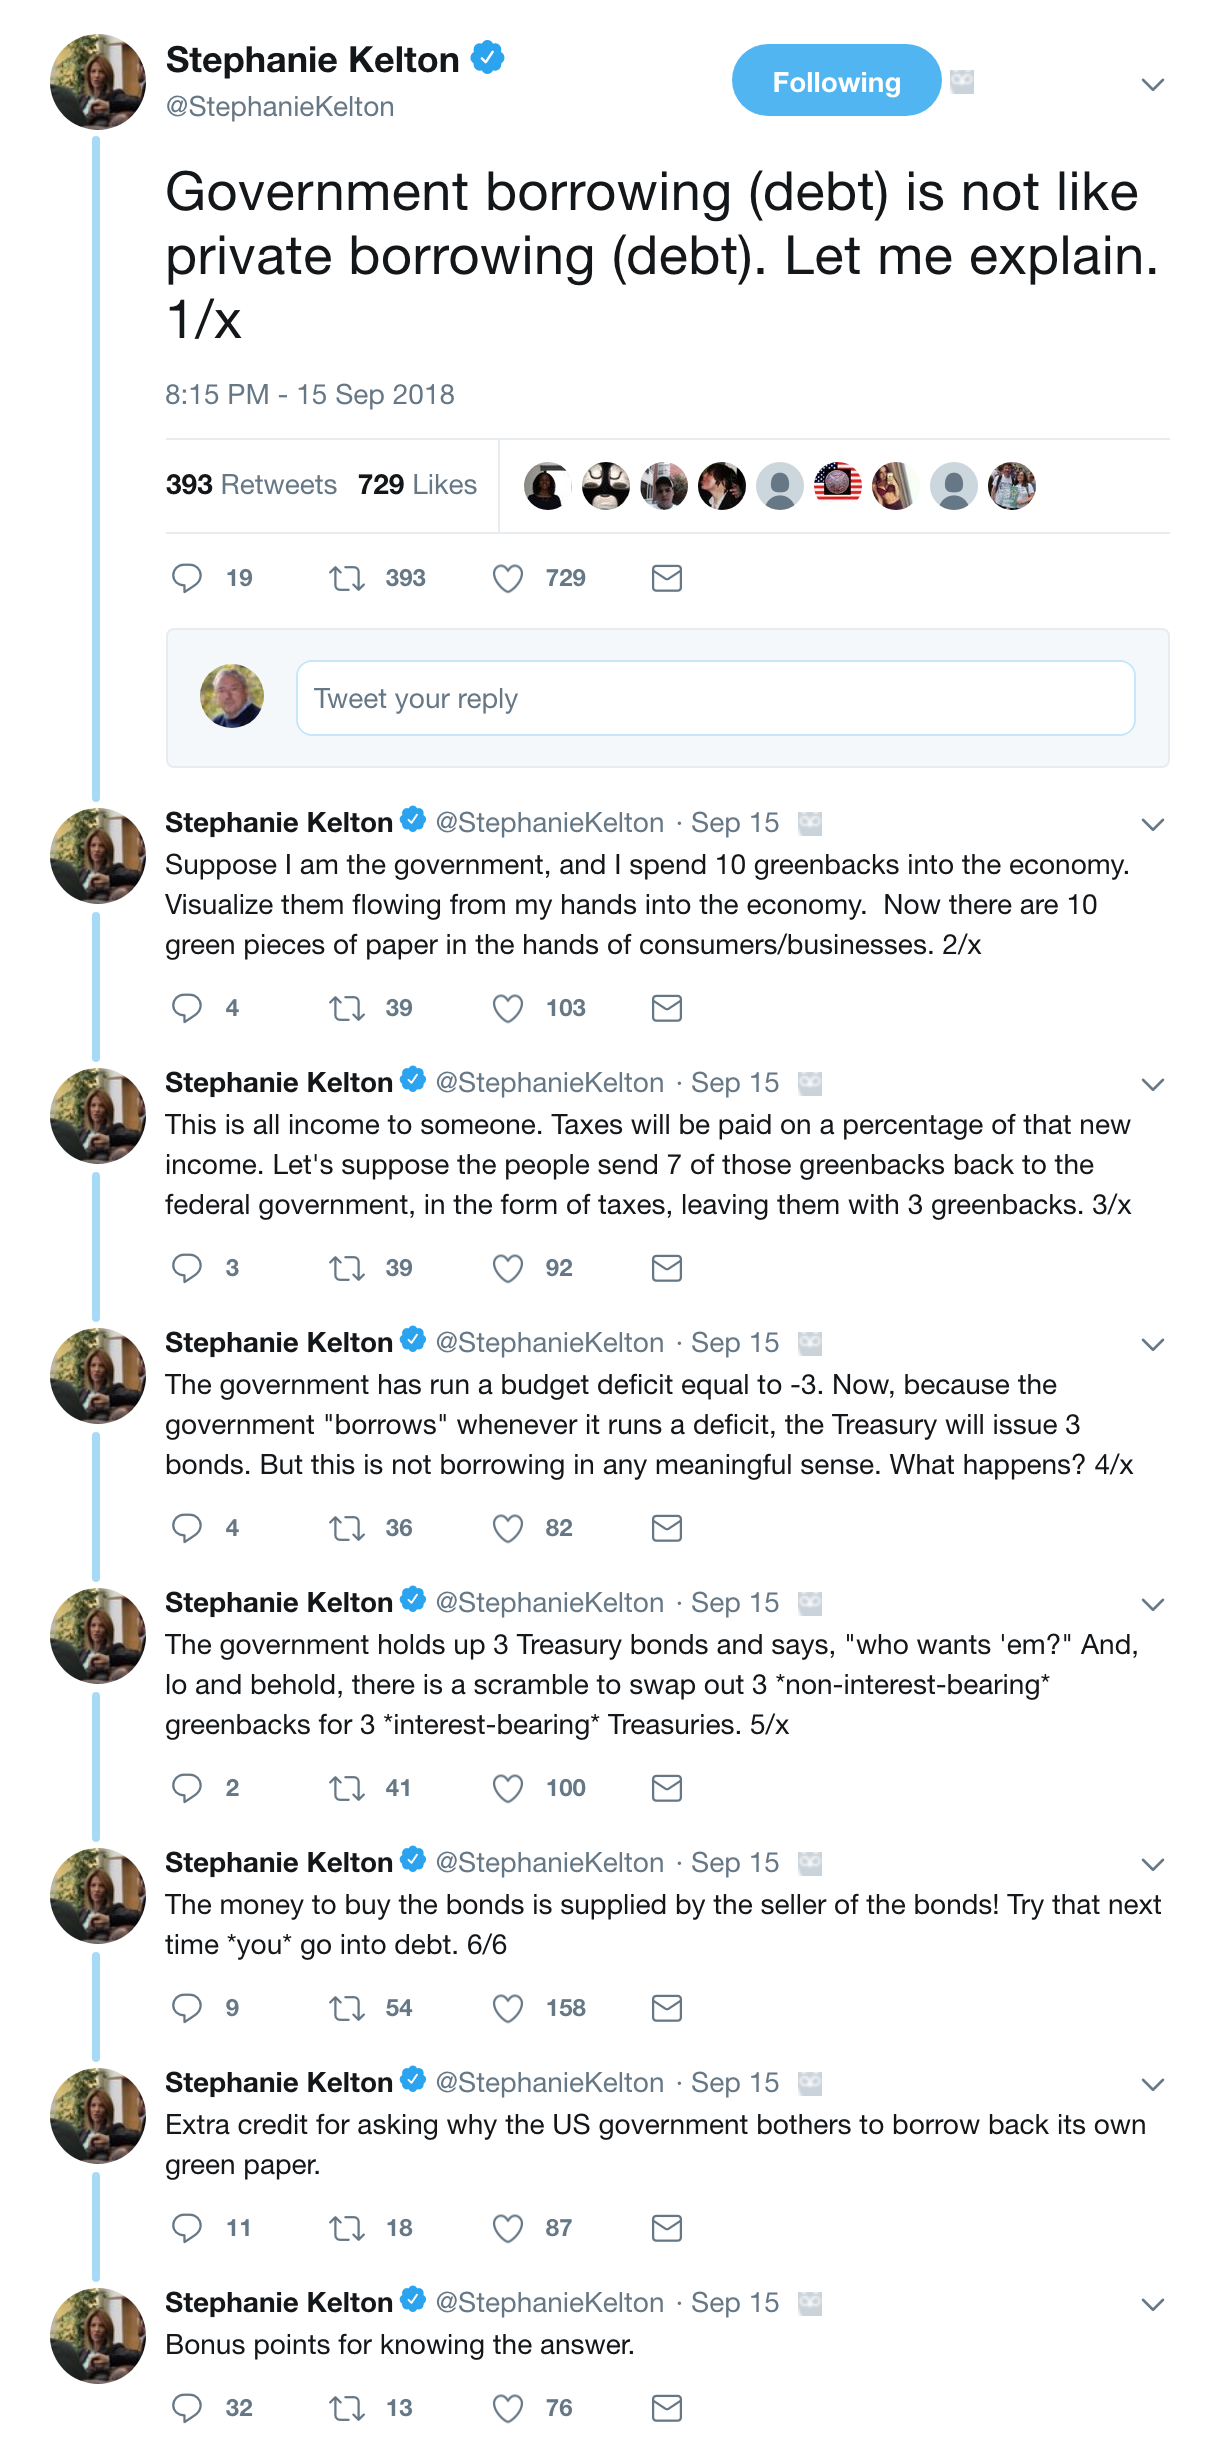1230x2438 pixels.
Task: Open dropdown on the 'Bonus points' tweet
Action: click(1152, 2305)
